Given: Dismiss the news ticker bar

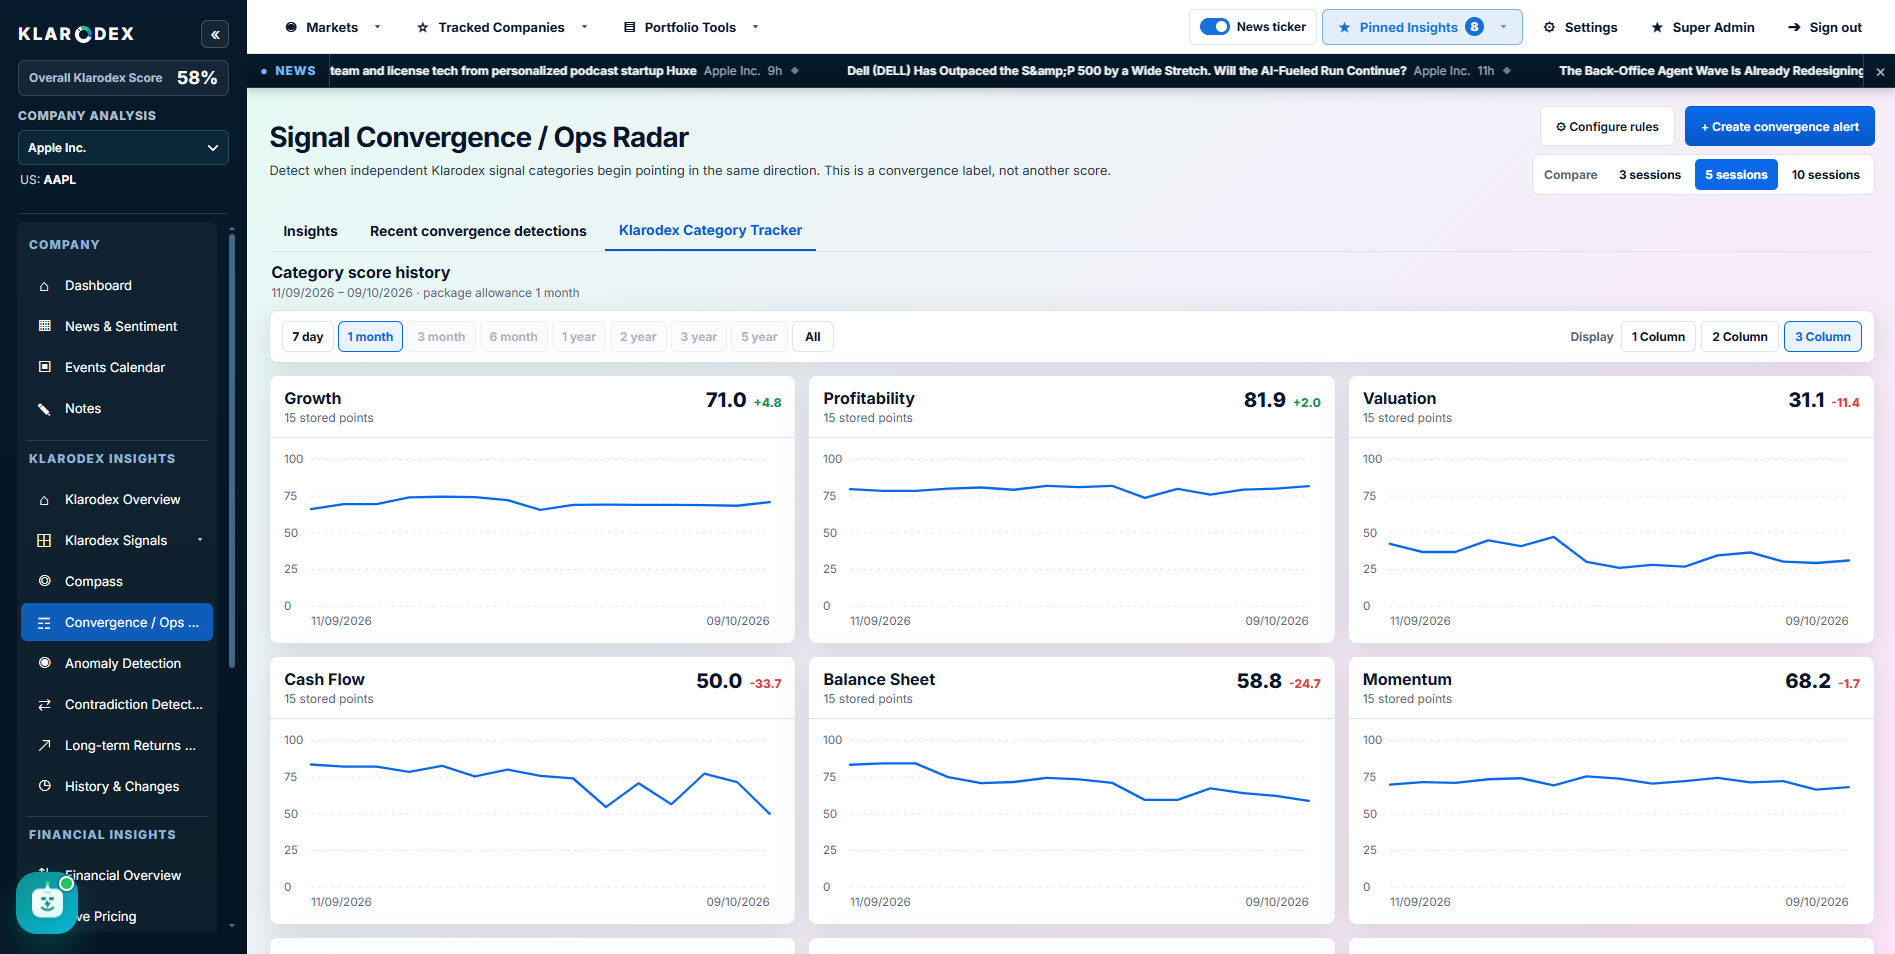Looking at the screenshot, I should click(x=1880, y=72).
